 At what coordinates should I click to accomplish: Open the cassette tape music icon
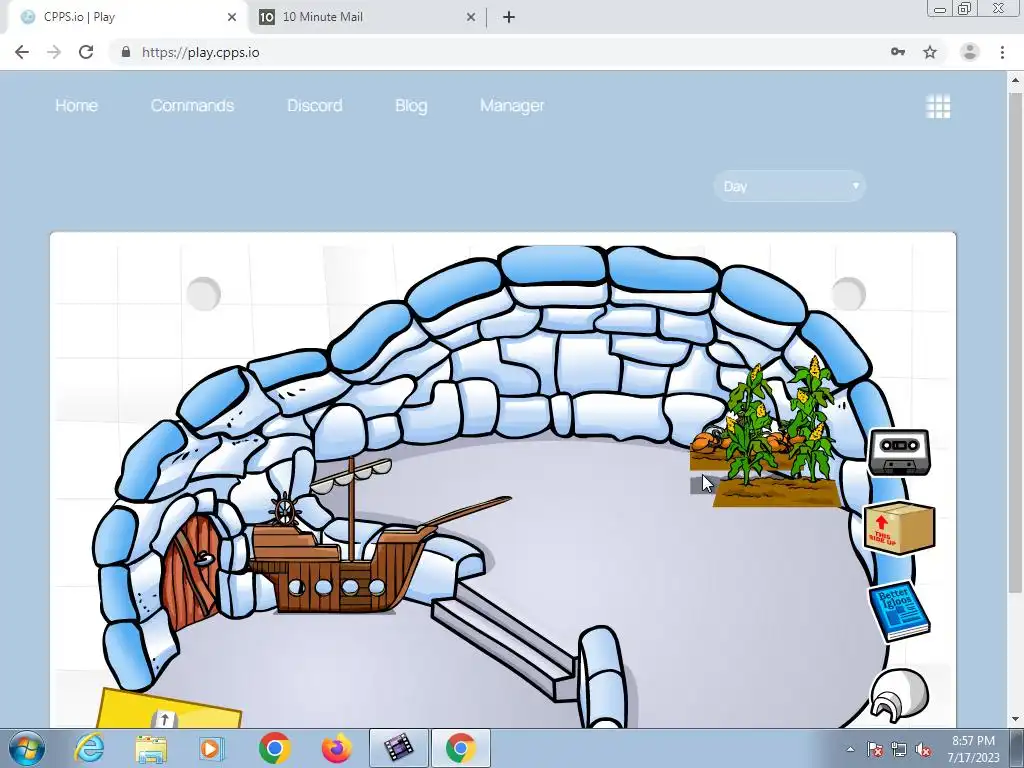[x=899, y=452]
